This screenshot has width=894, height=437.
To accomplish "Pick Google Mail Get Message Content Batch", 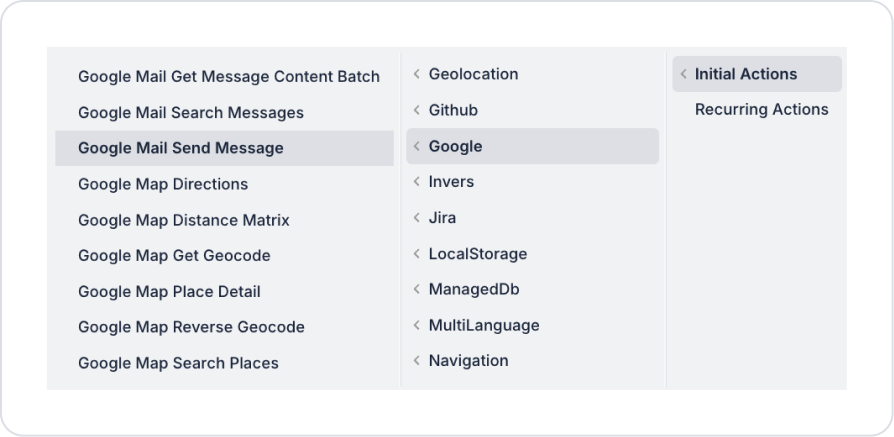I will coord(228,77).
